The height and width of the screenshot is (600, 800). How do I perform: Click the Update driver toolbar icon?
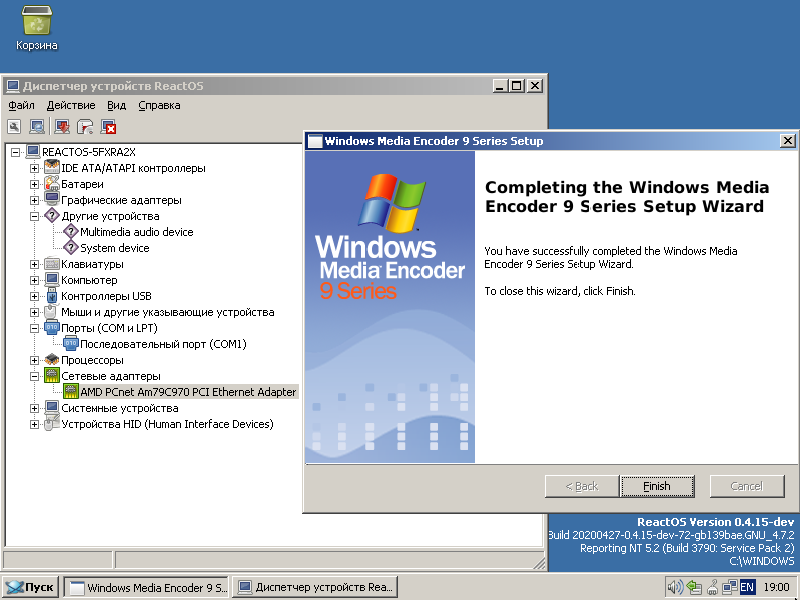click(62, 126)
